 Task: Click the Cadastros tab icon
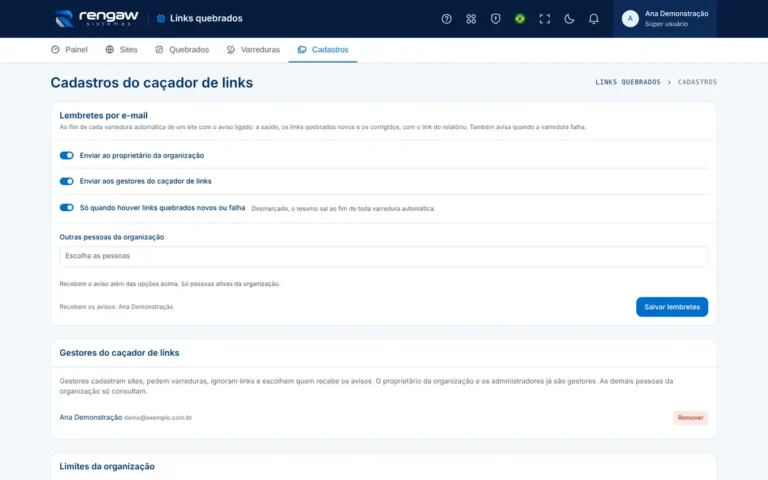[302, 49]
